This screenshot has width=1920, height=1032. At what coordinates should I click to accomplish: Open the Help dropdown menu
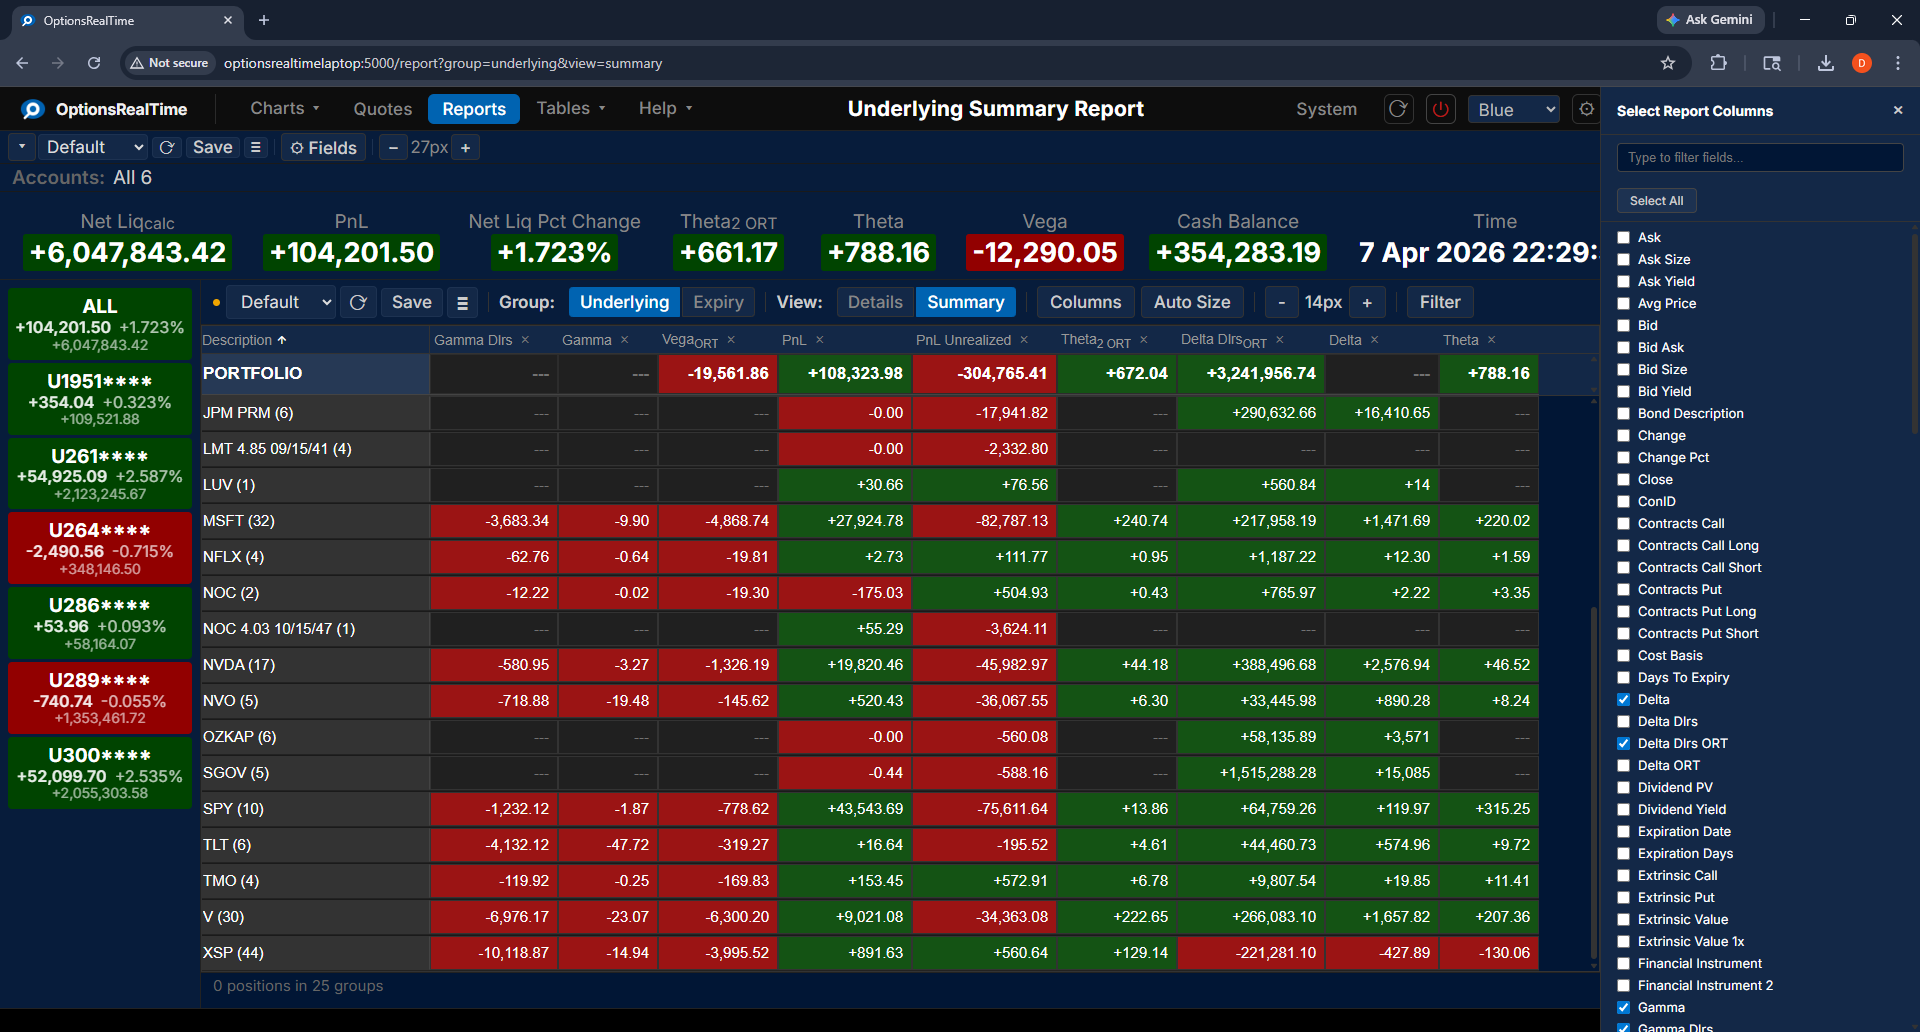coord(665,108)
